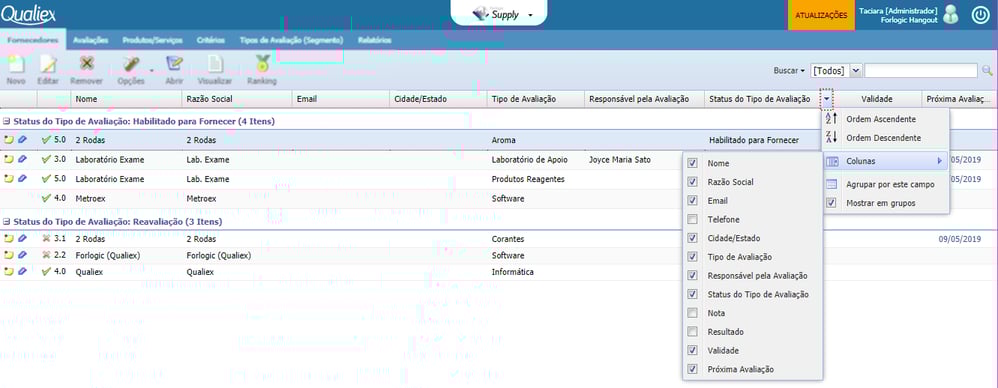Click the search text field
Viewport: 998px width, 388px height.
point(922,71)
